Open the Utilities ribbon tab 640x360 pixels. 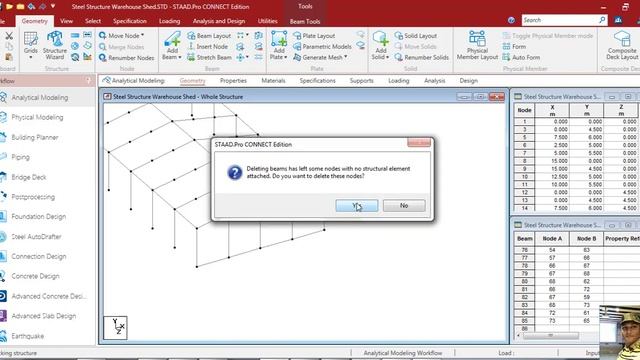(x=268, y=21)
